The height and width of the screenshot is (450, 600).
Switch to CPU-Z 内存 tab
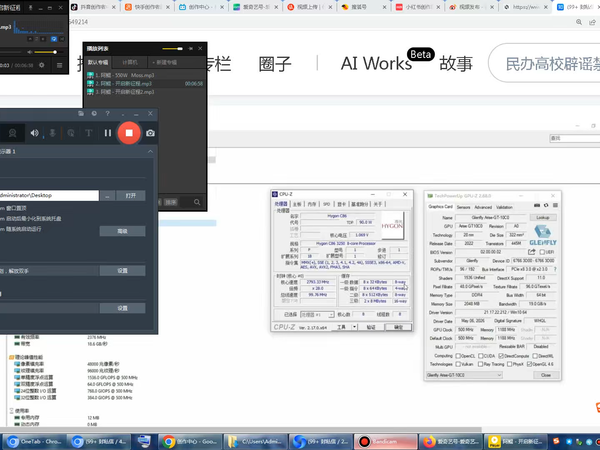[312, 204]
